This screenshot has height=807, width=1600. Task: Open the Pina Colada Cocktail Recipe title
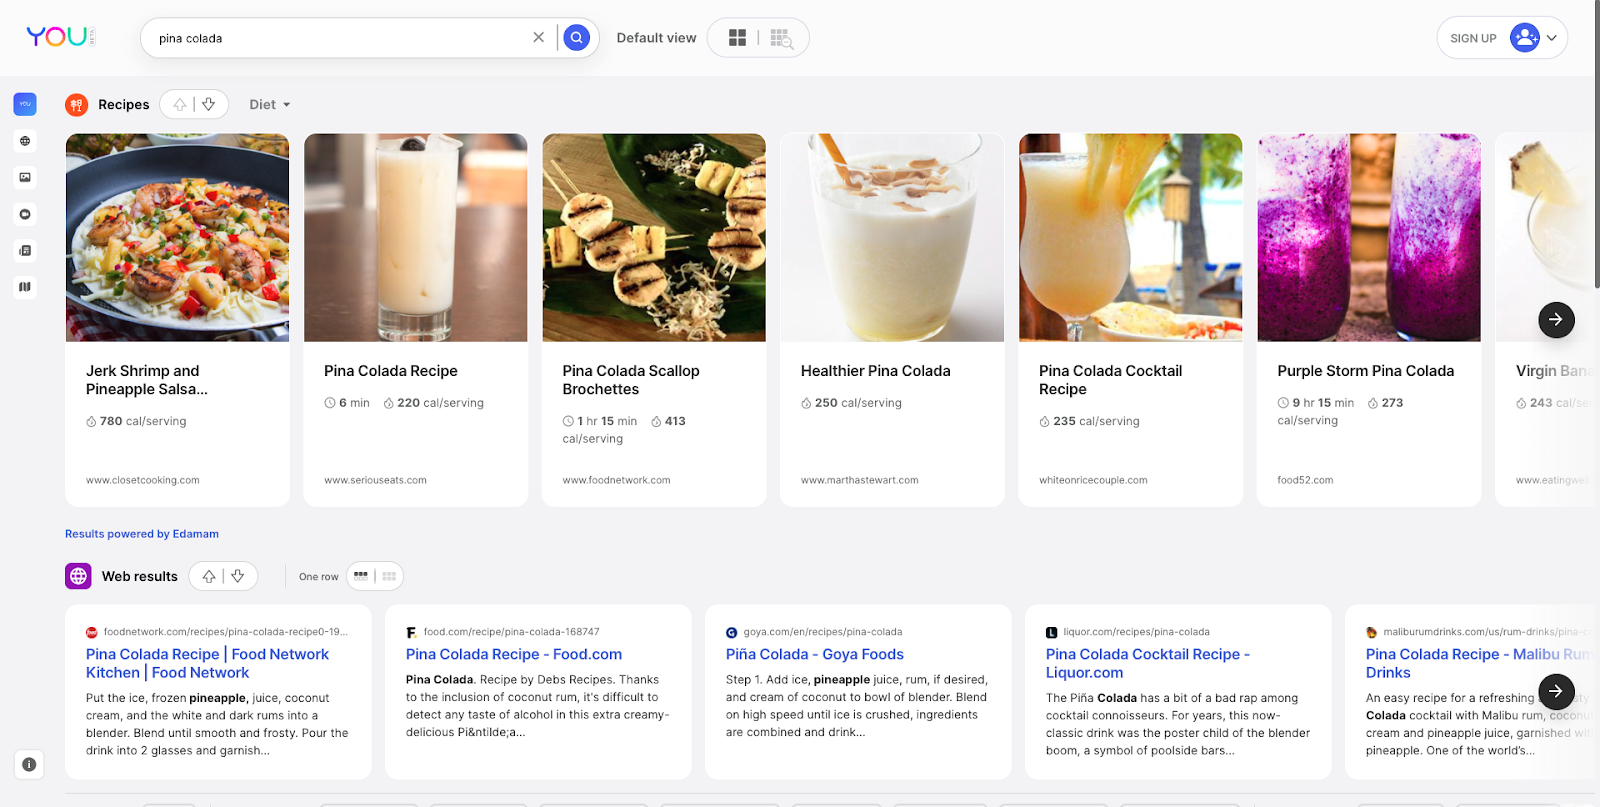click(x=1110, y=380)
